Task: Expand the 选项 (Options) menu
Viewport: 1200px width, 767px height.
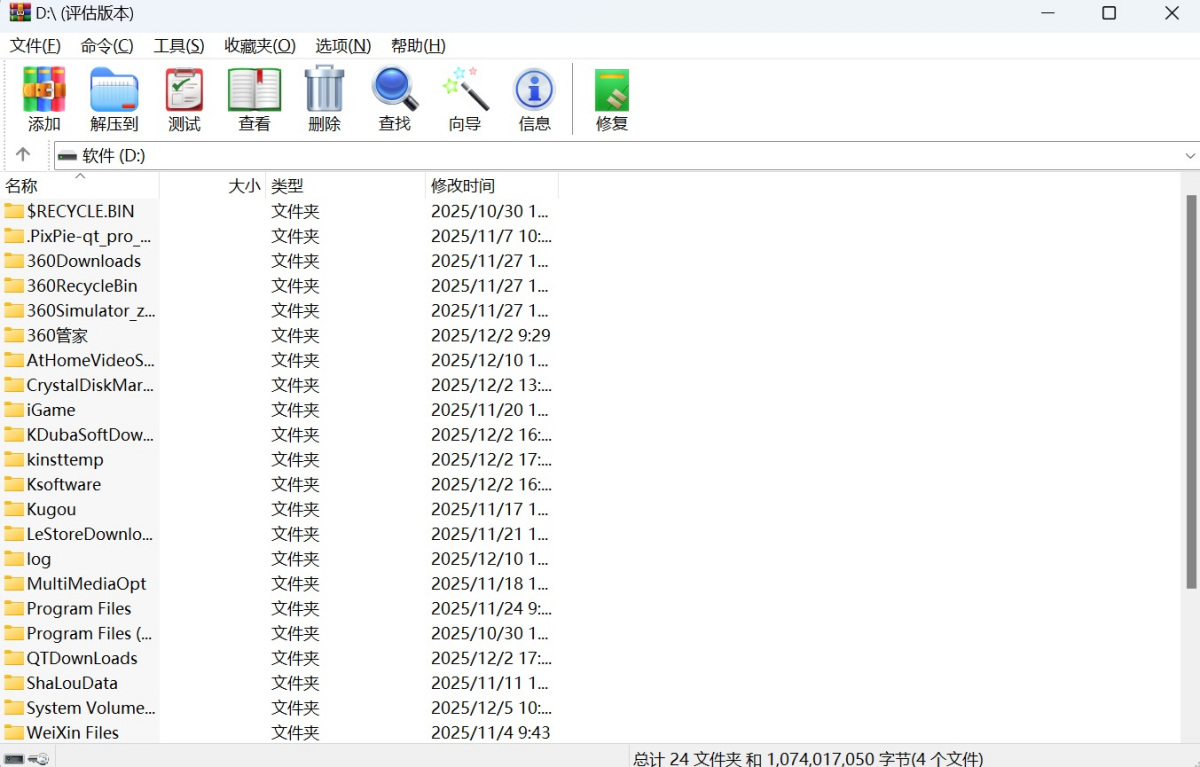Action: tap(344, 45)
